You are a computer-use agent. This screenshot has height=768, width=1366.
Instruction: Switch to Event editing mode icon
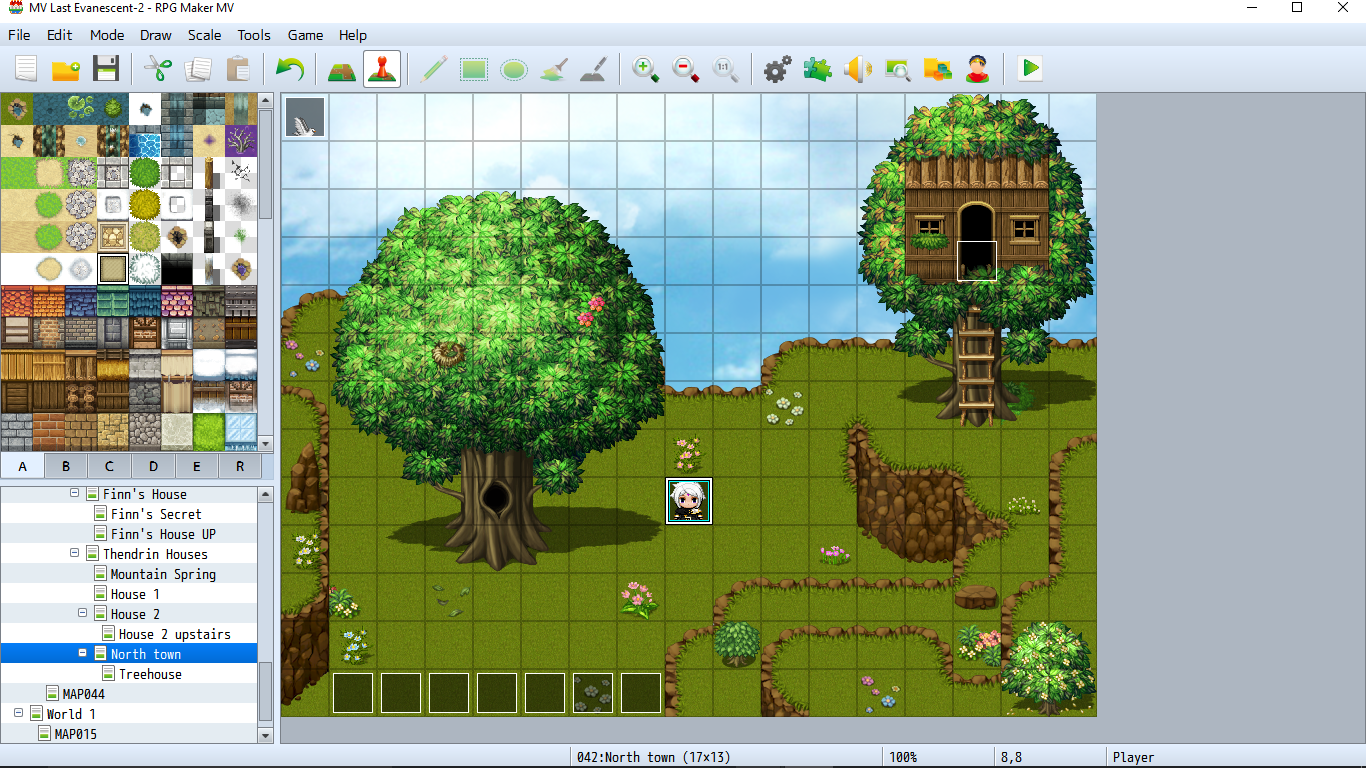tap(382, 69)
